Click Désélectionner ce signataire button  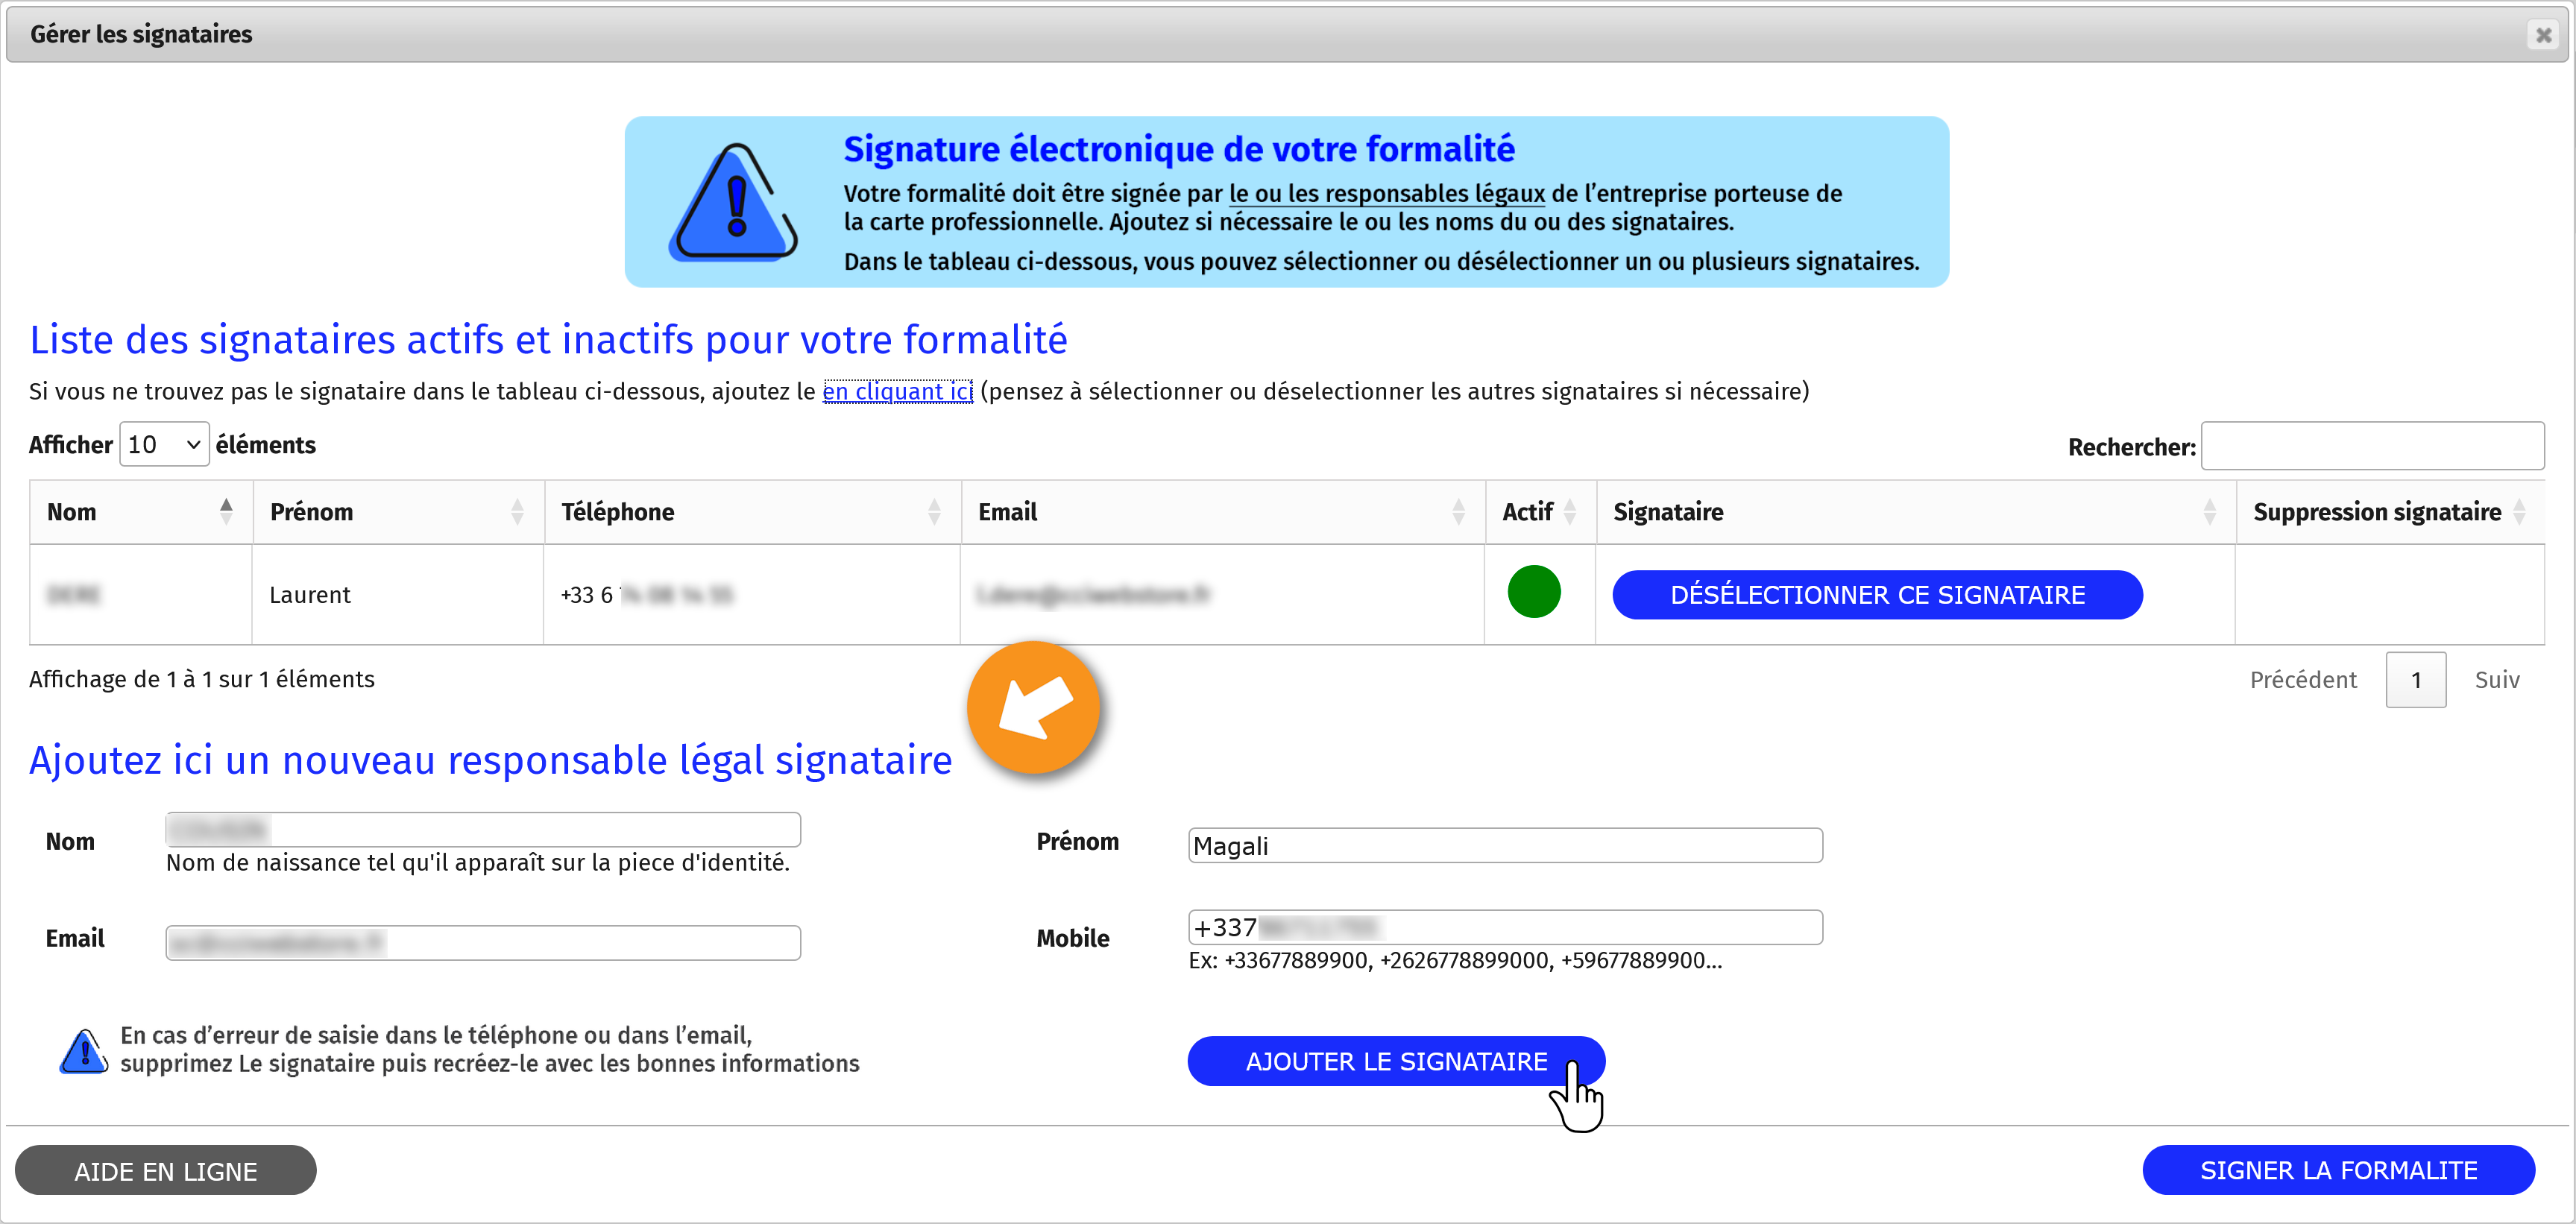tap(1877, 595)
